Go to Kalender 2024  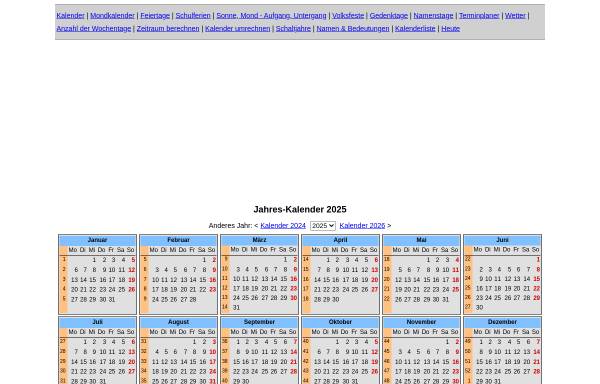[x=283, y=226]
